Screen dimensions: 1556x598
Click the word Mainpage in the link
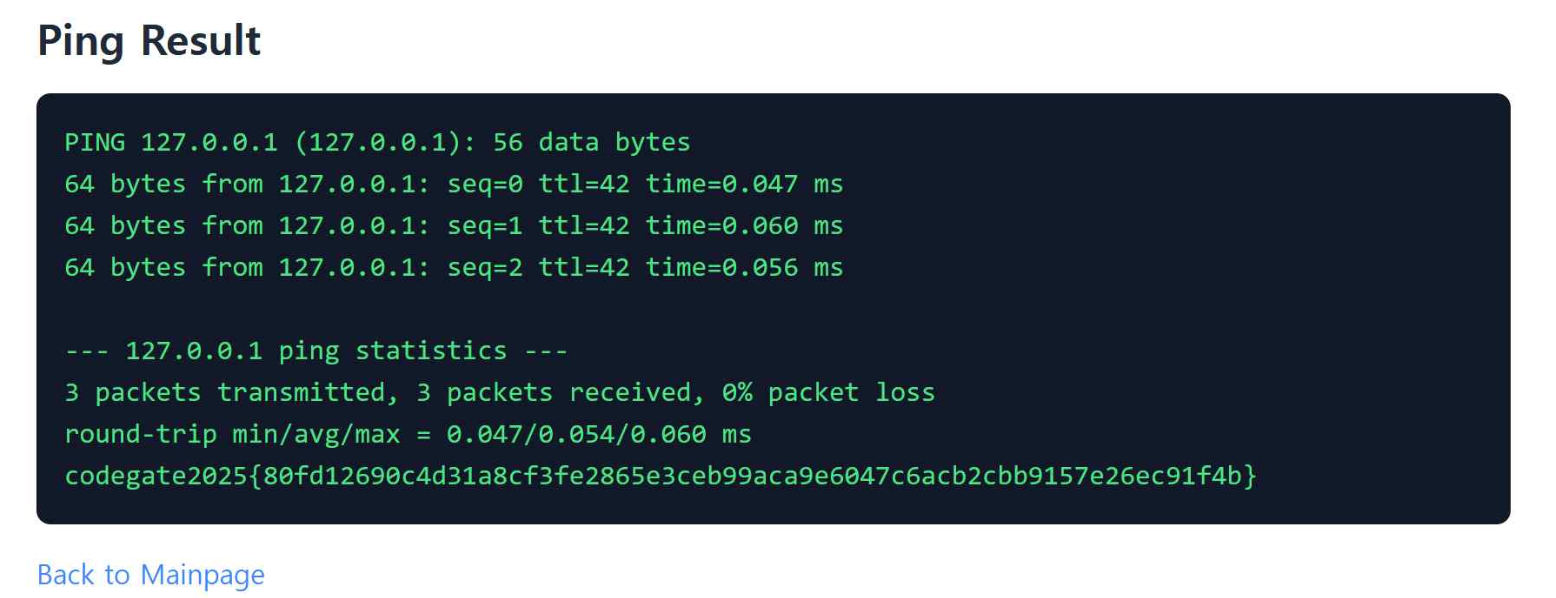[202, 574]
